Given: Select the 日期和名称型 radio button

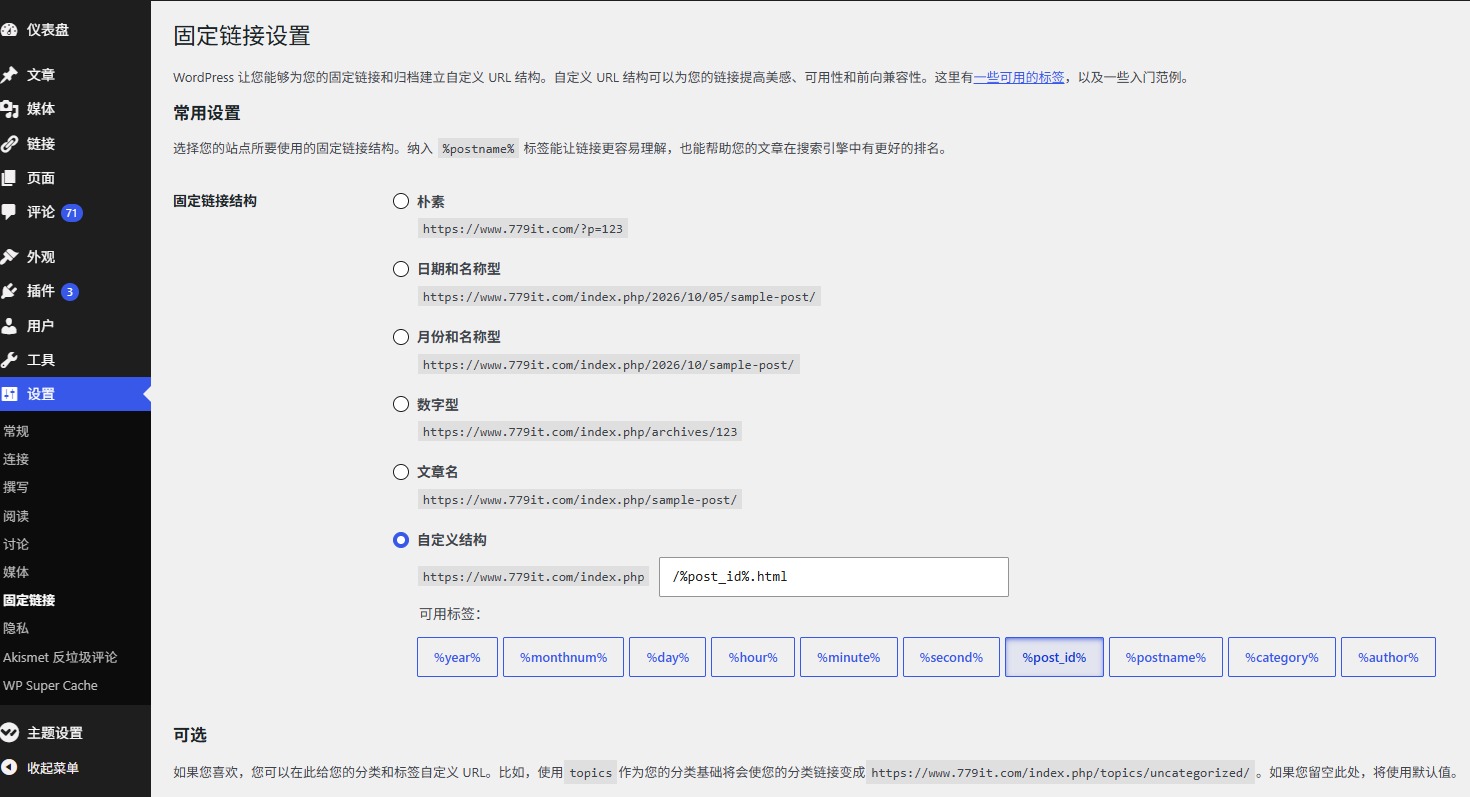Looking at the screenshot, I should 401,269.
